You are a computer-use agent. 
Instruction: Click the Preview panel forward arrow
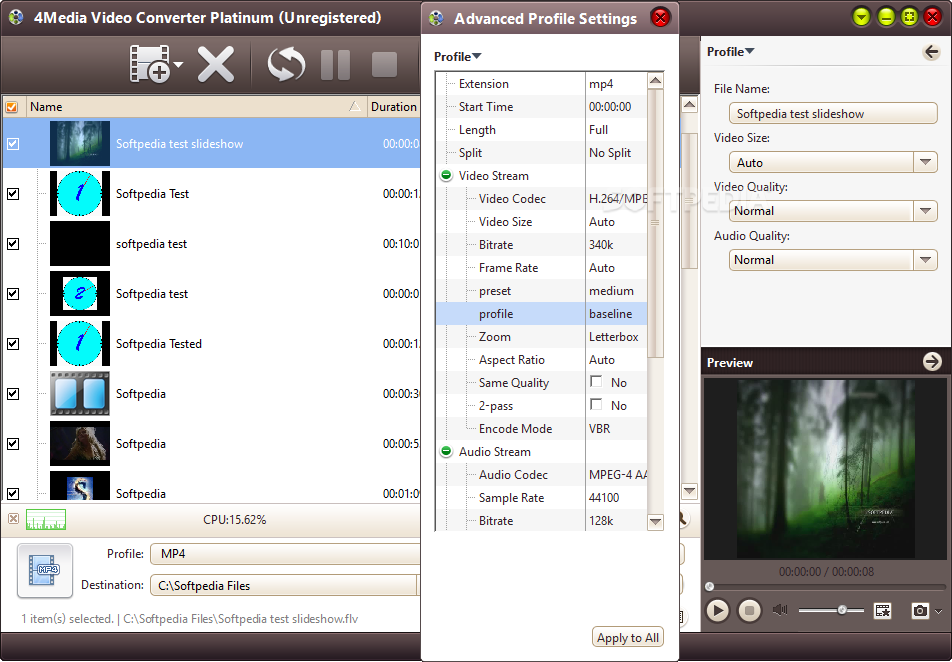point(932,362)
